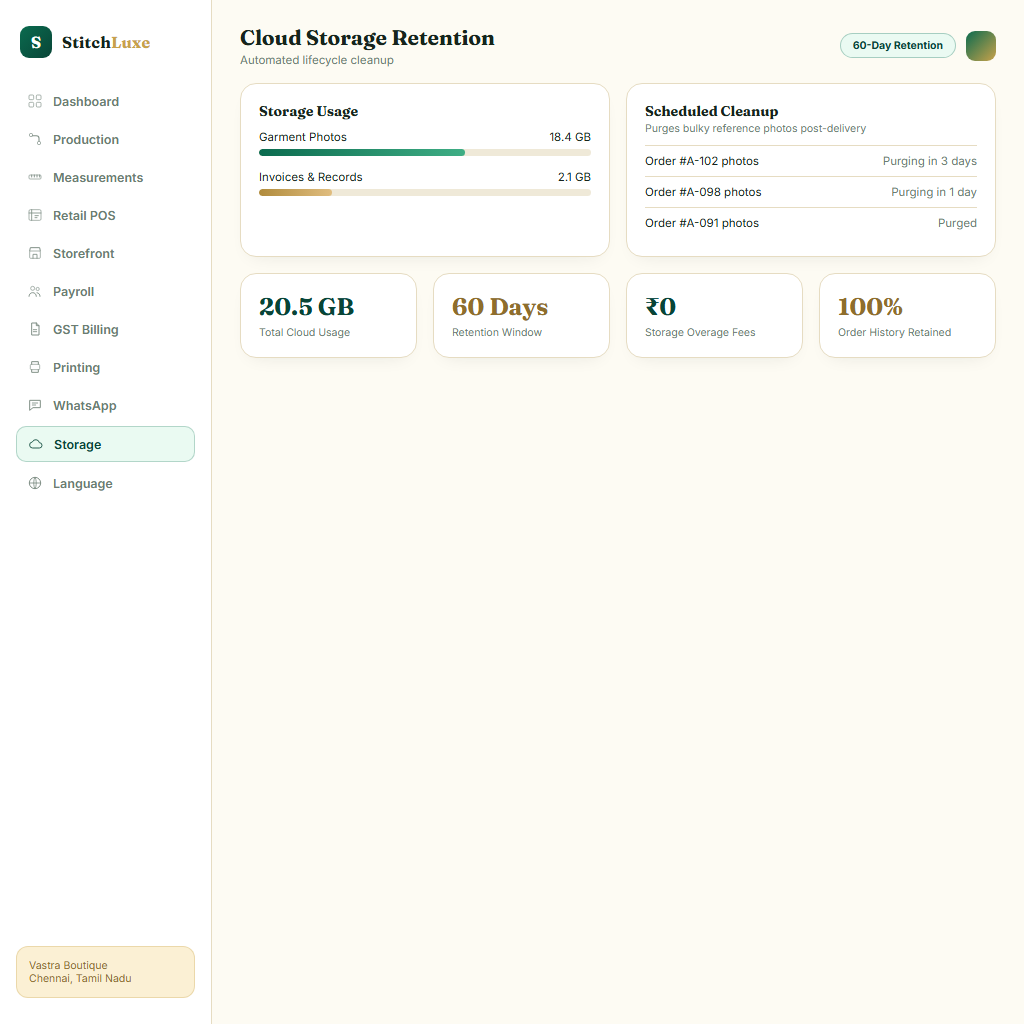1024x1024 pixels.
Task: Click the StitchLuxe brand name
Action: [x=106, y=42]
